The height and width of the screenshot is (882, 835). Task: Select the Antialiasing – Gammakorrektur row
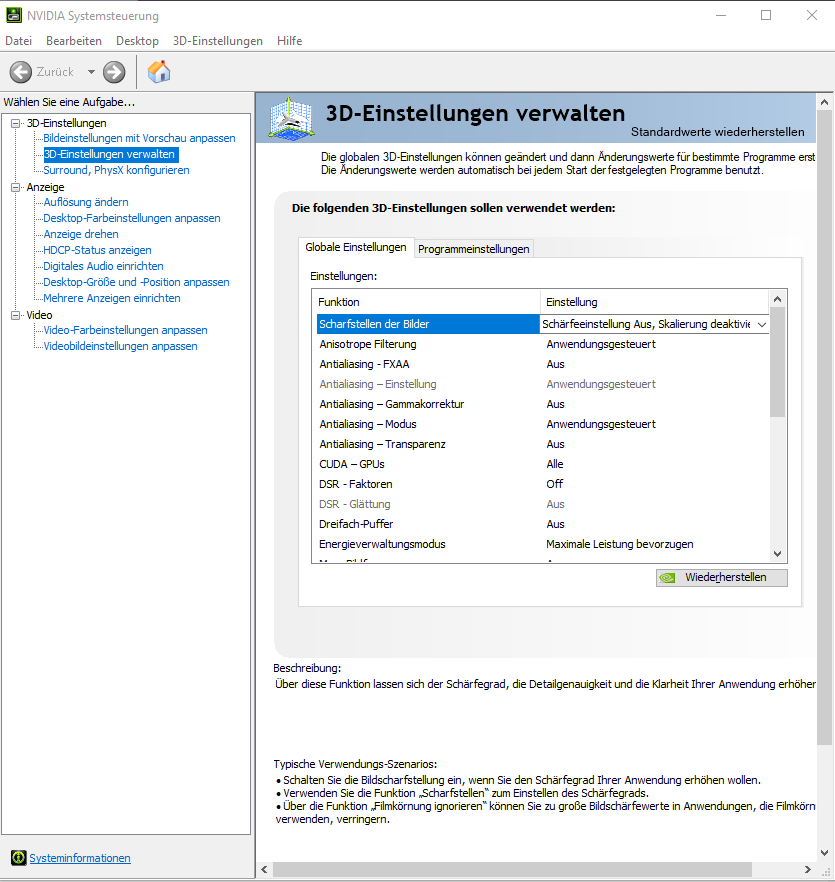point(542,404)
